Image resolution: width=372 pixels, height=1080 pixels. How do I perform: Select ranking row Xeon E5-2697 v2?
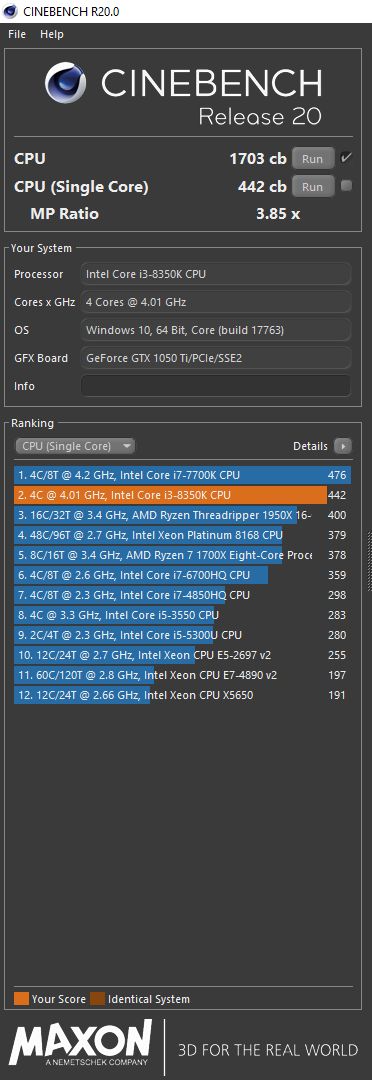click(x=183, y=655)
